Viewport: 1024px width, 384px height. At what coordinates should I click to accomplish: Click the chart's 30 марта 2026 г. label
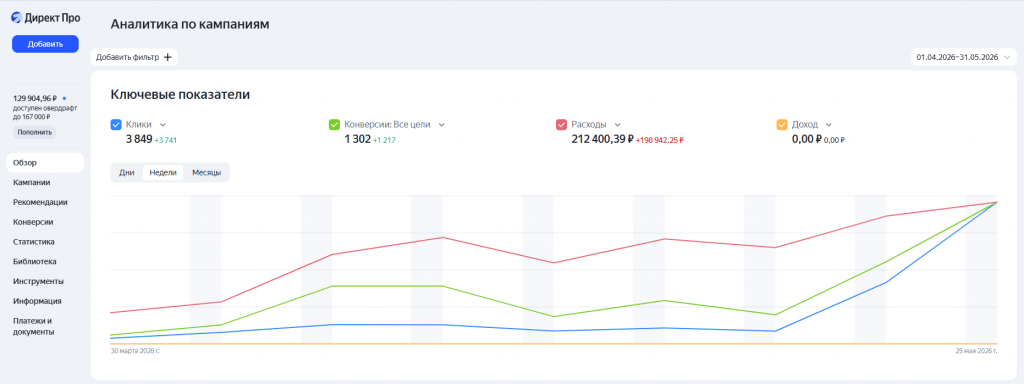pyautogui.click(x=135, y=351)
